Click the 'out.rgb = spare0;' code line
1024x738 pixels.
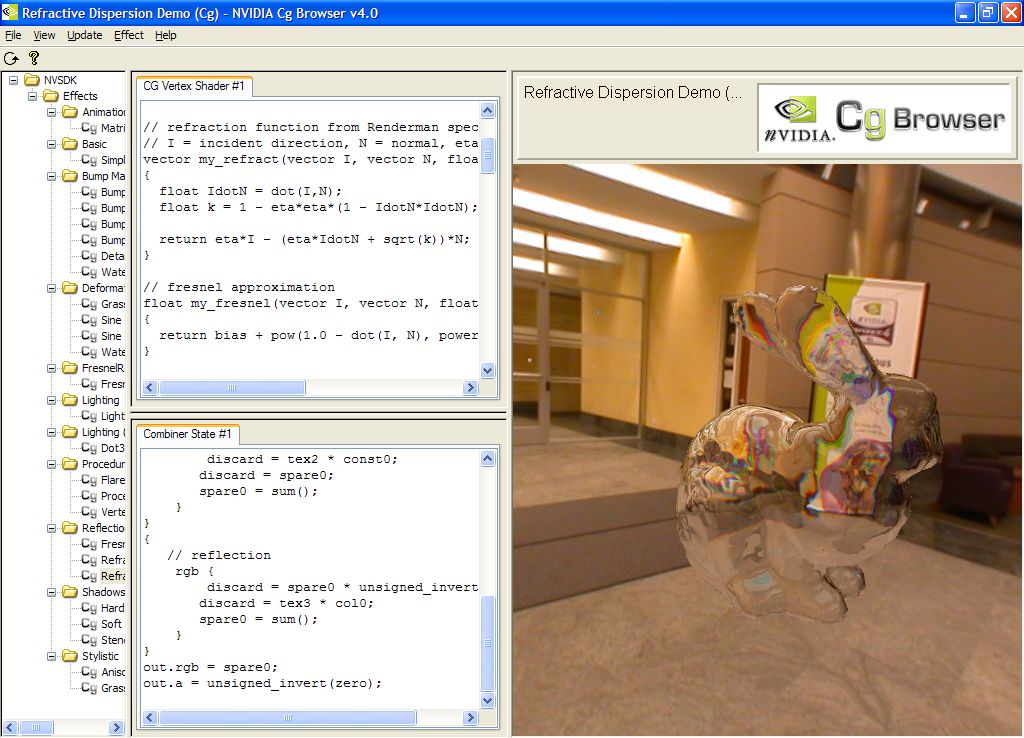pos(210,667)
